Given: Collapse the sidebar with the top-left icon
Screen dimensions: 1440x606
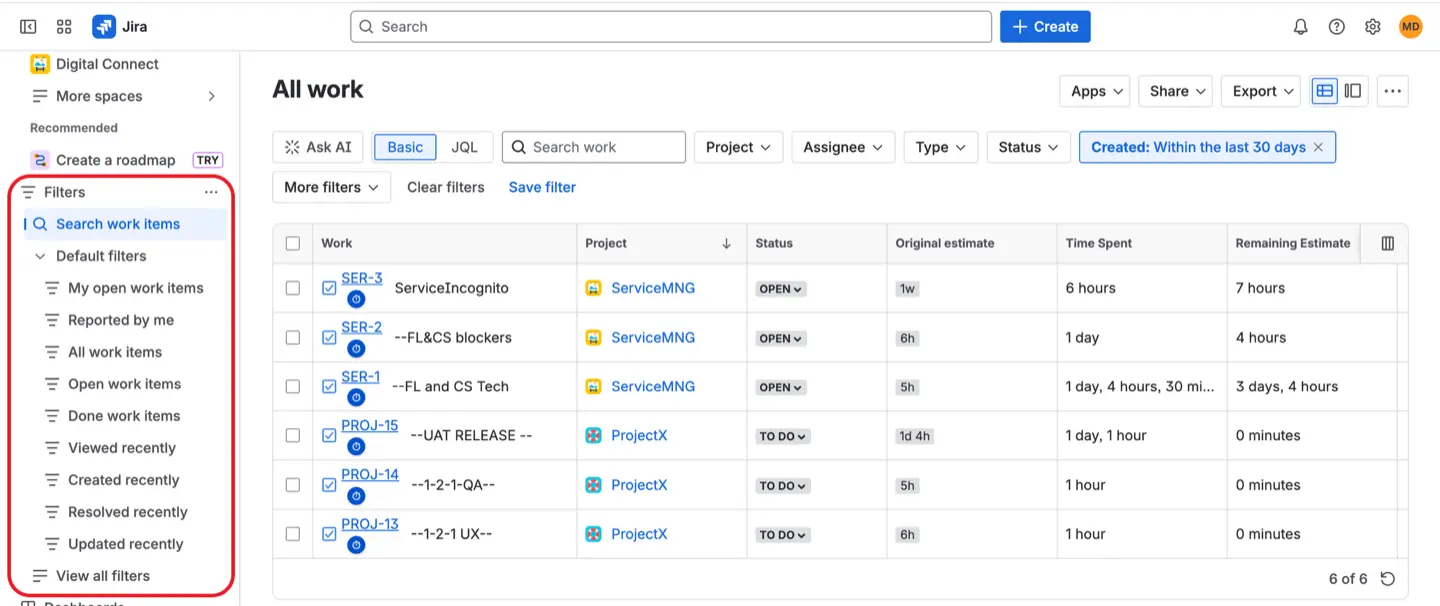Looking at the screenshot, I should (x=27, y=26).
